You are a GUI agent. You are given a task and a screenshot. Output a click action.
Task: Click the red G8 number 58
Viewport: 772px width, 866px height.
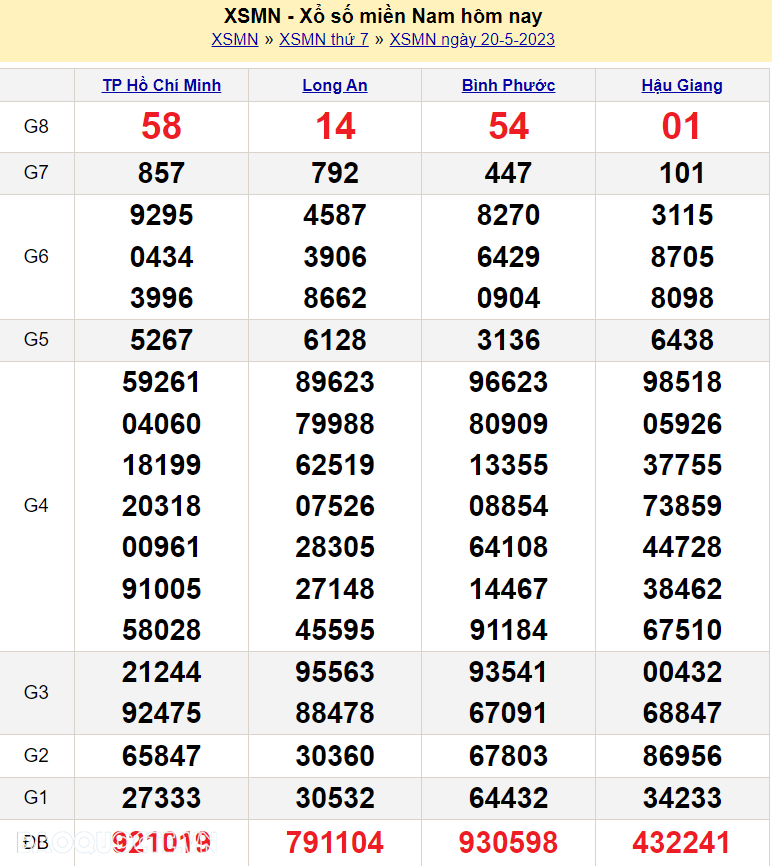161,127
